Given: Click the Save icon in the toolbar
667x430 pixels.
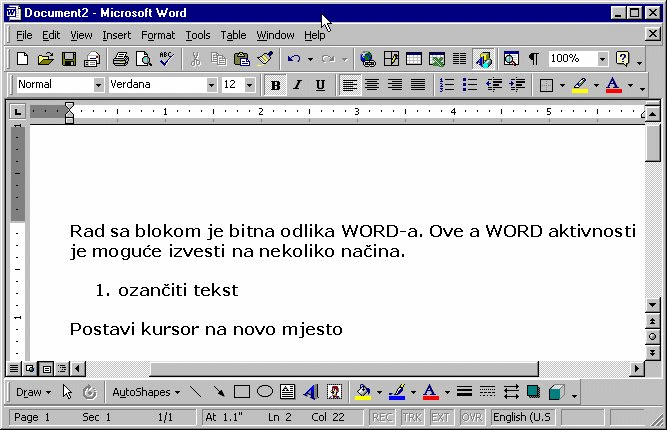Looking at the screenshot, I should (69, 59).
